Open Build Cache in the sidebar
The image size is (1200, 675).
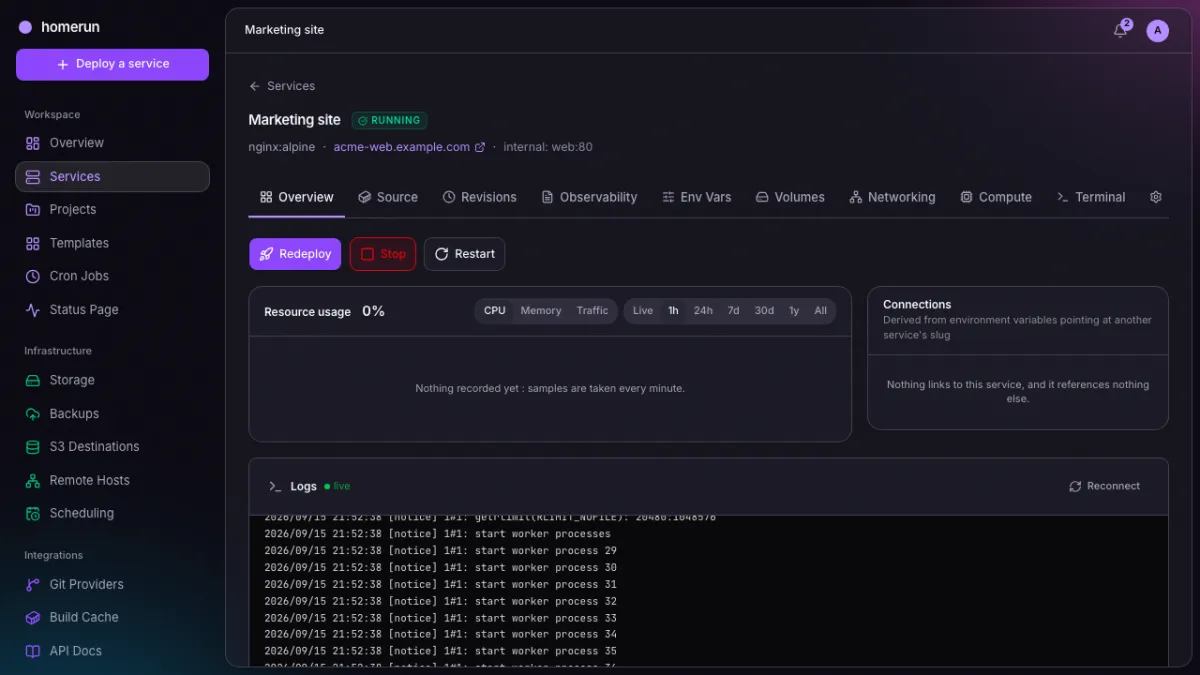click(x=112, y=617)
